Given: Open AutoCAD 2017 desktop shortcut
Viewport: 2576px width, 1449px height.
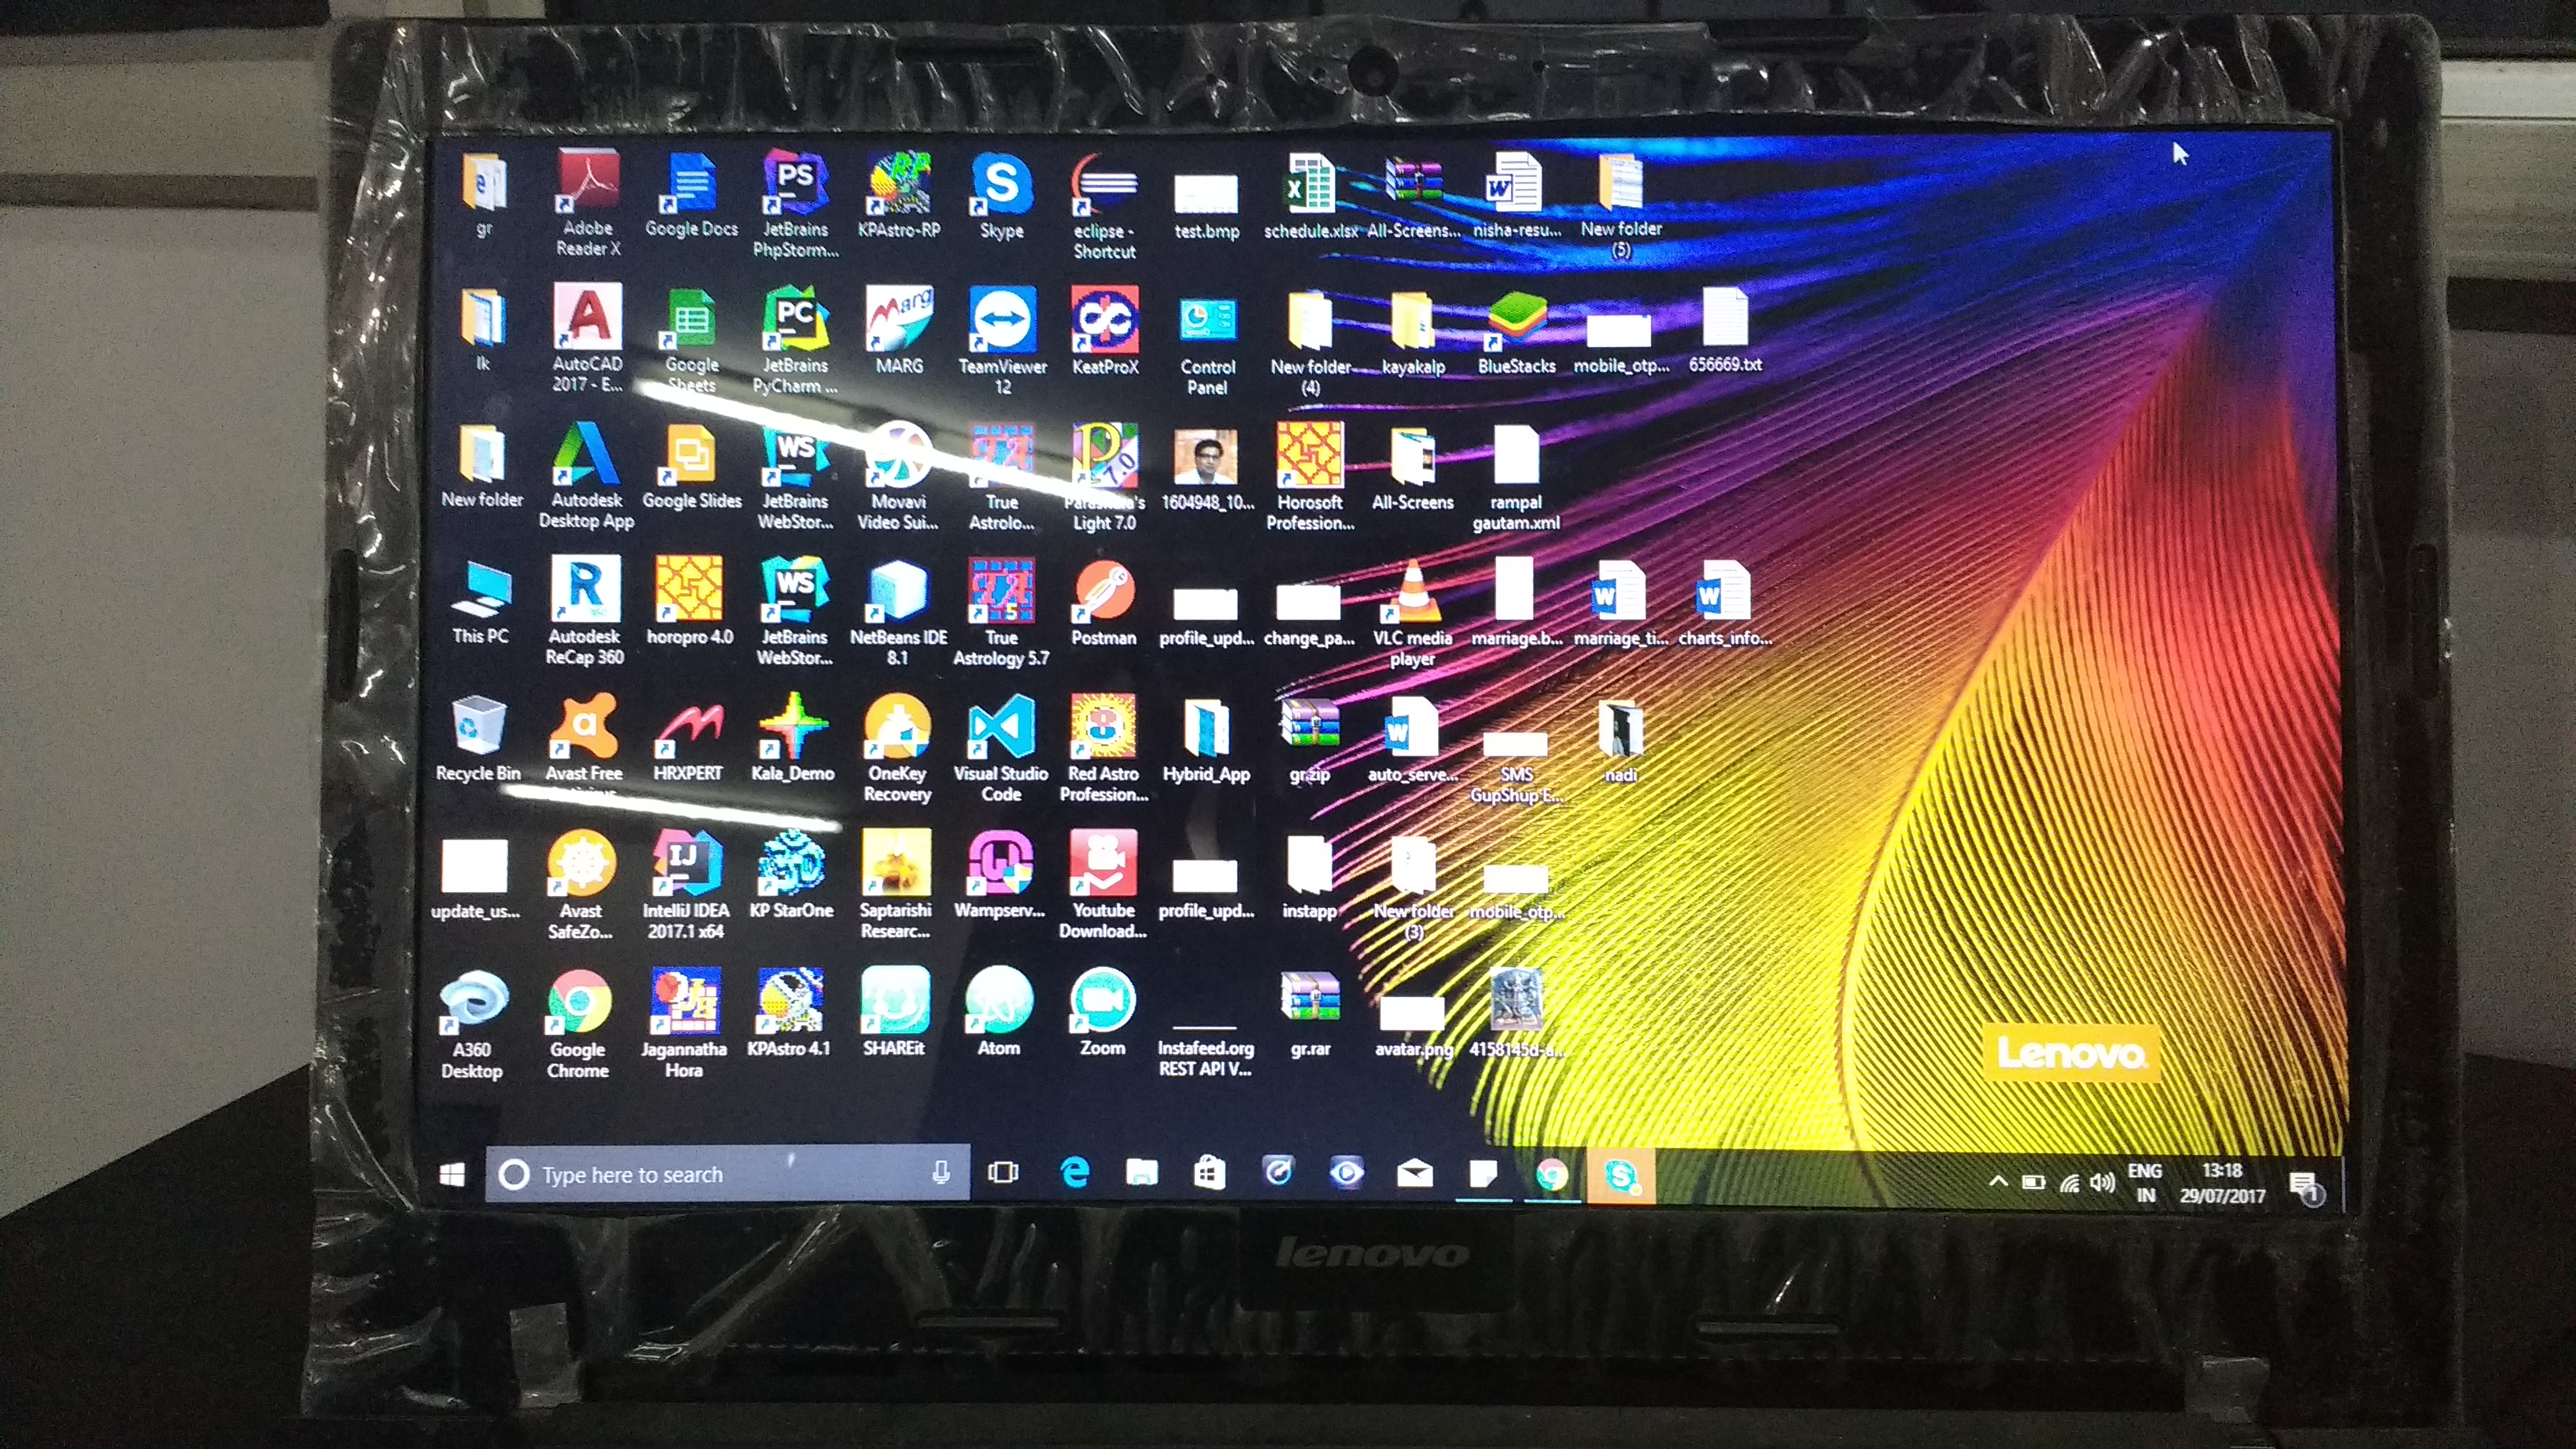Looking at the screenshot, I should tap(588, 338).
